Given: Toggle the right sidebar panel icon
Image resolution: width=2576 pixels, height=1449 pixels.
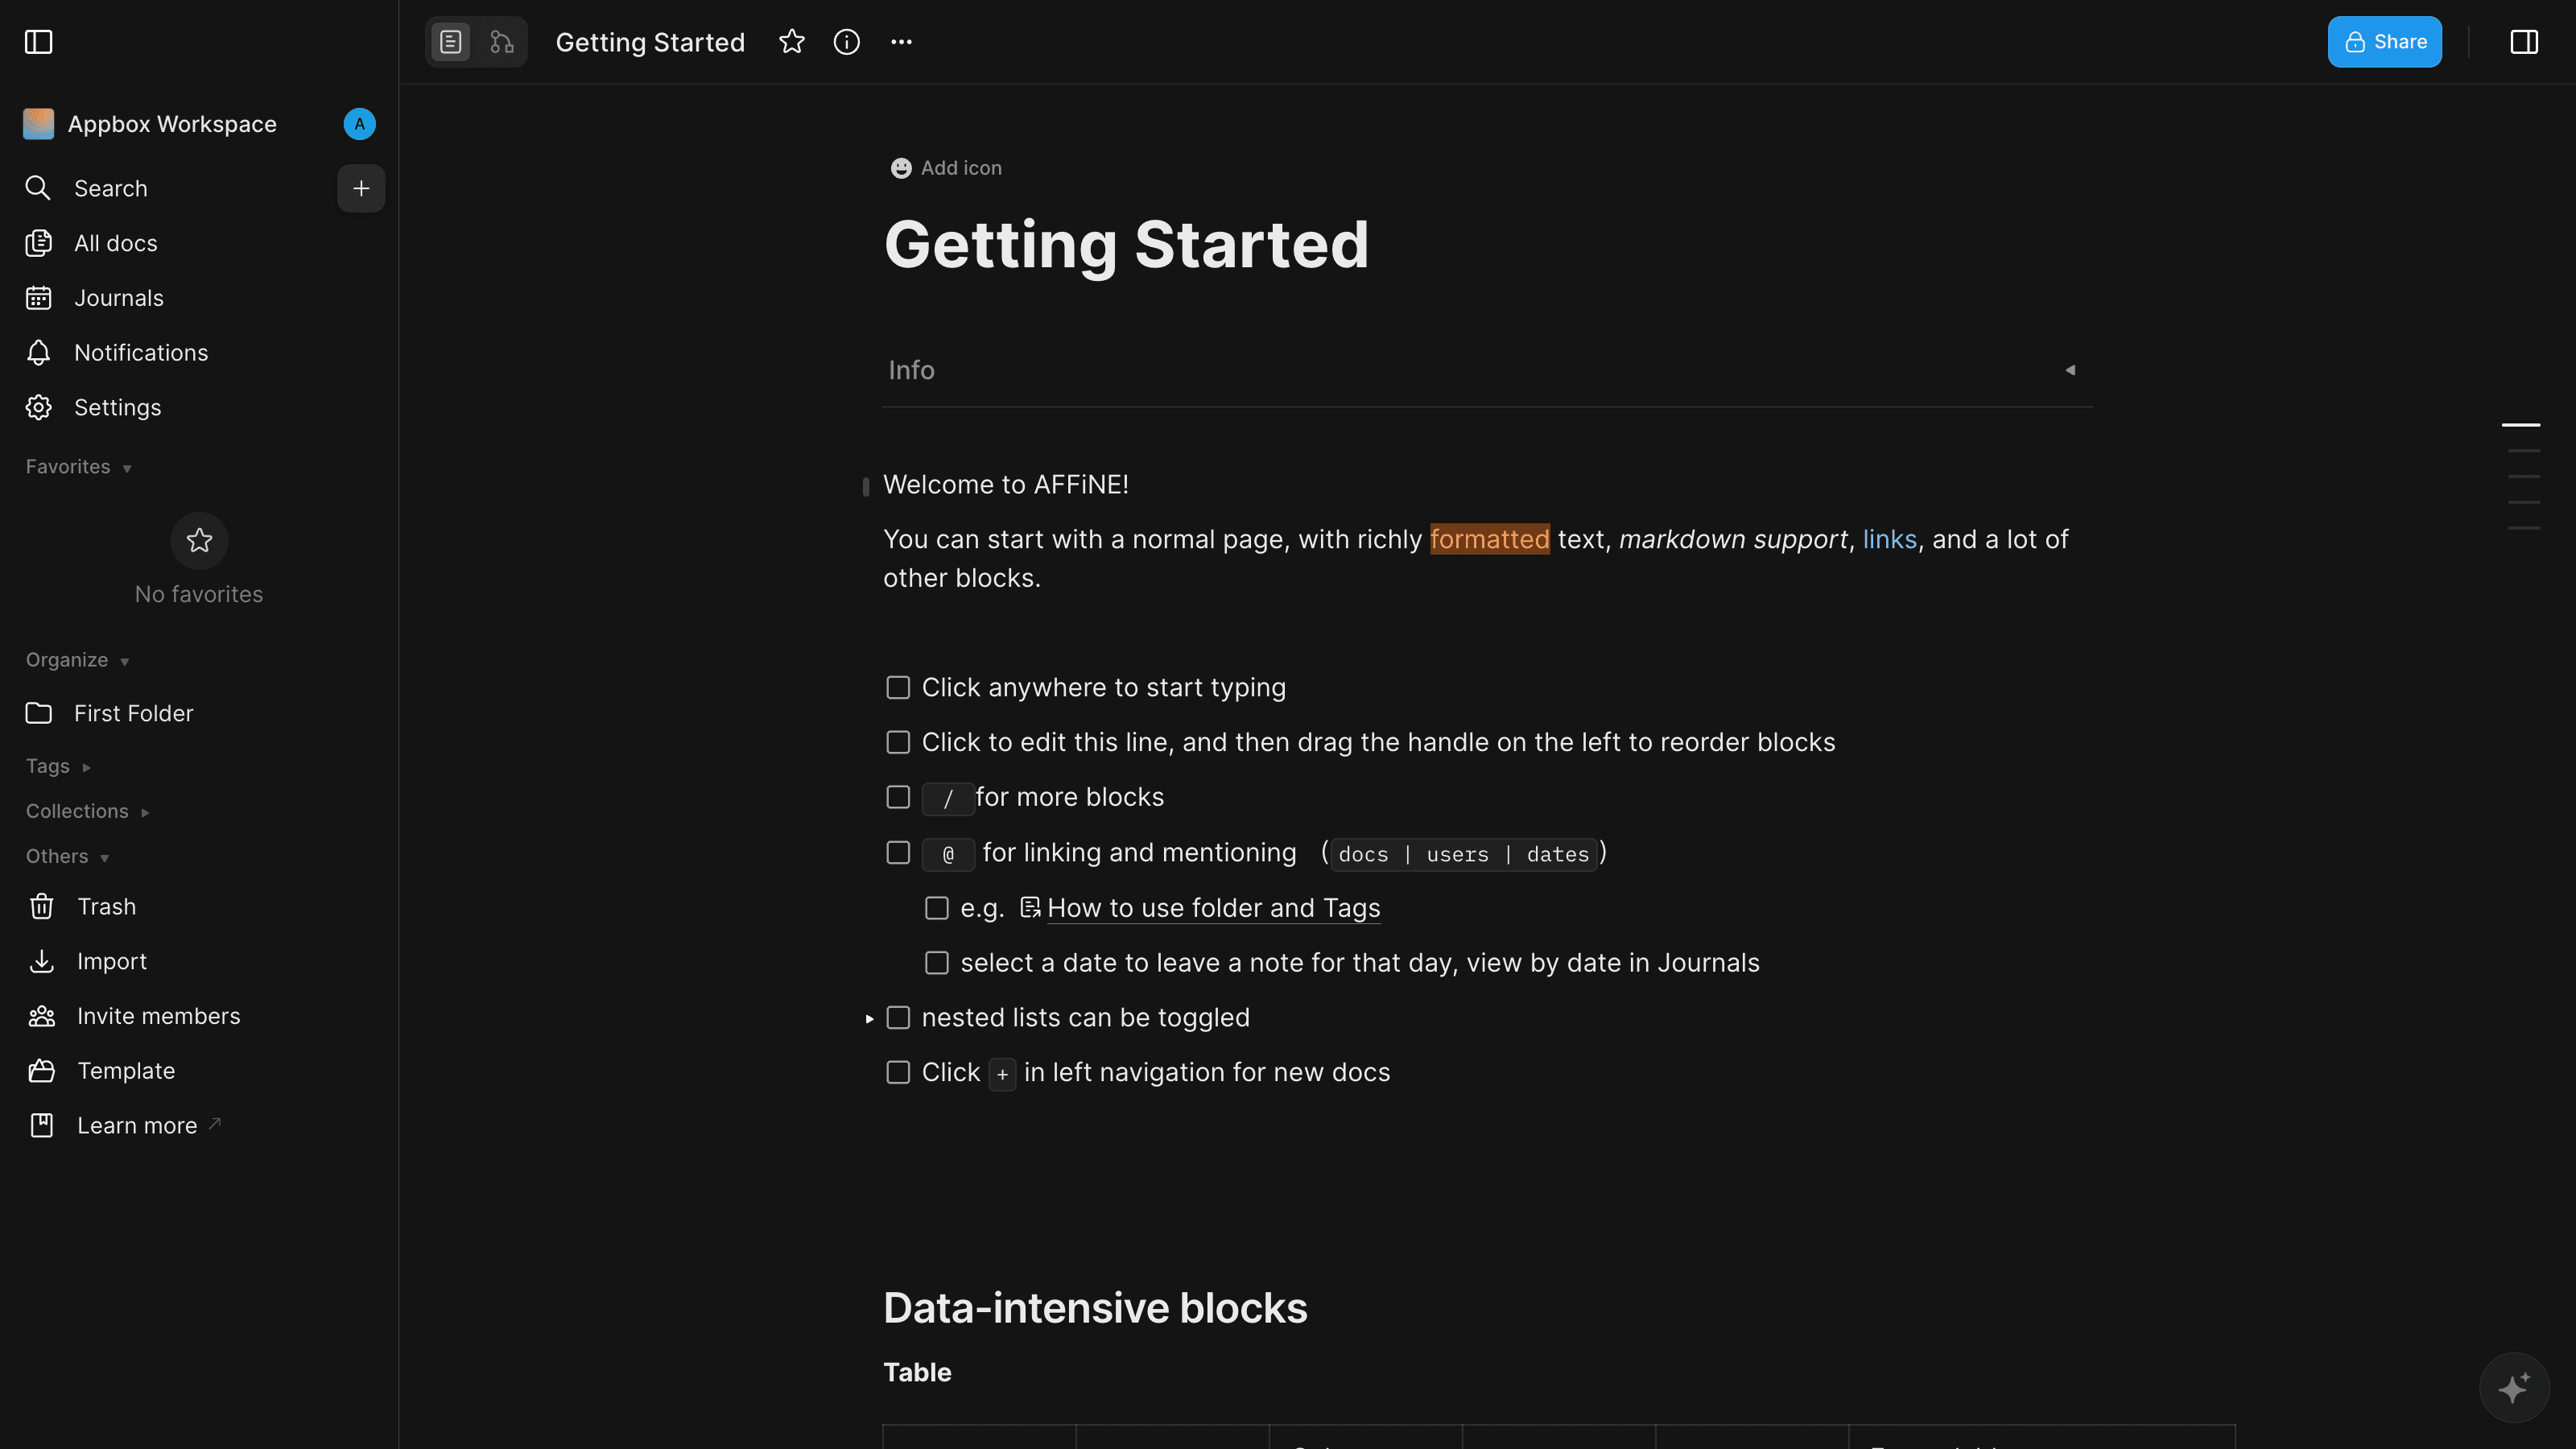Looking at the screenshot, I should pos(2524,42).
